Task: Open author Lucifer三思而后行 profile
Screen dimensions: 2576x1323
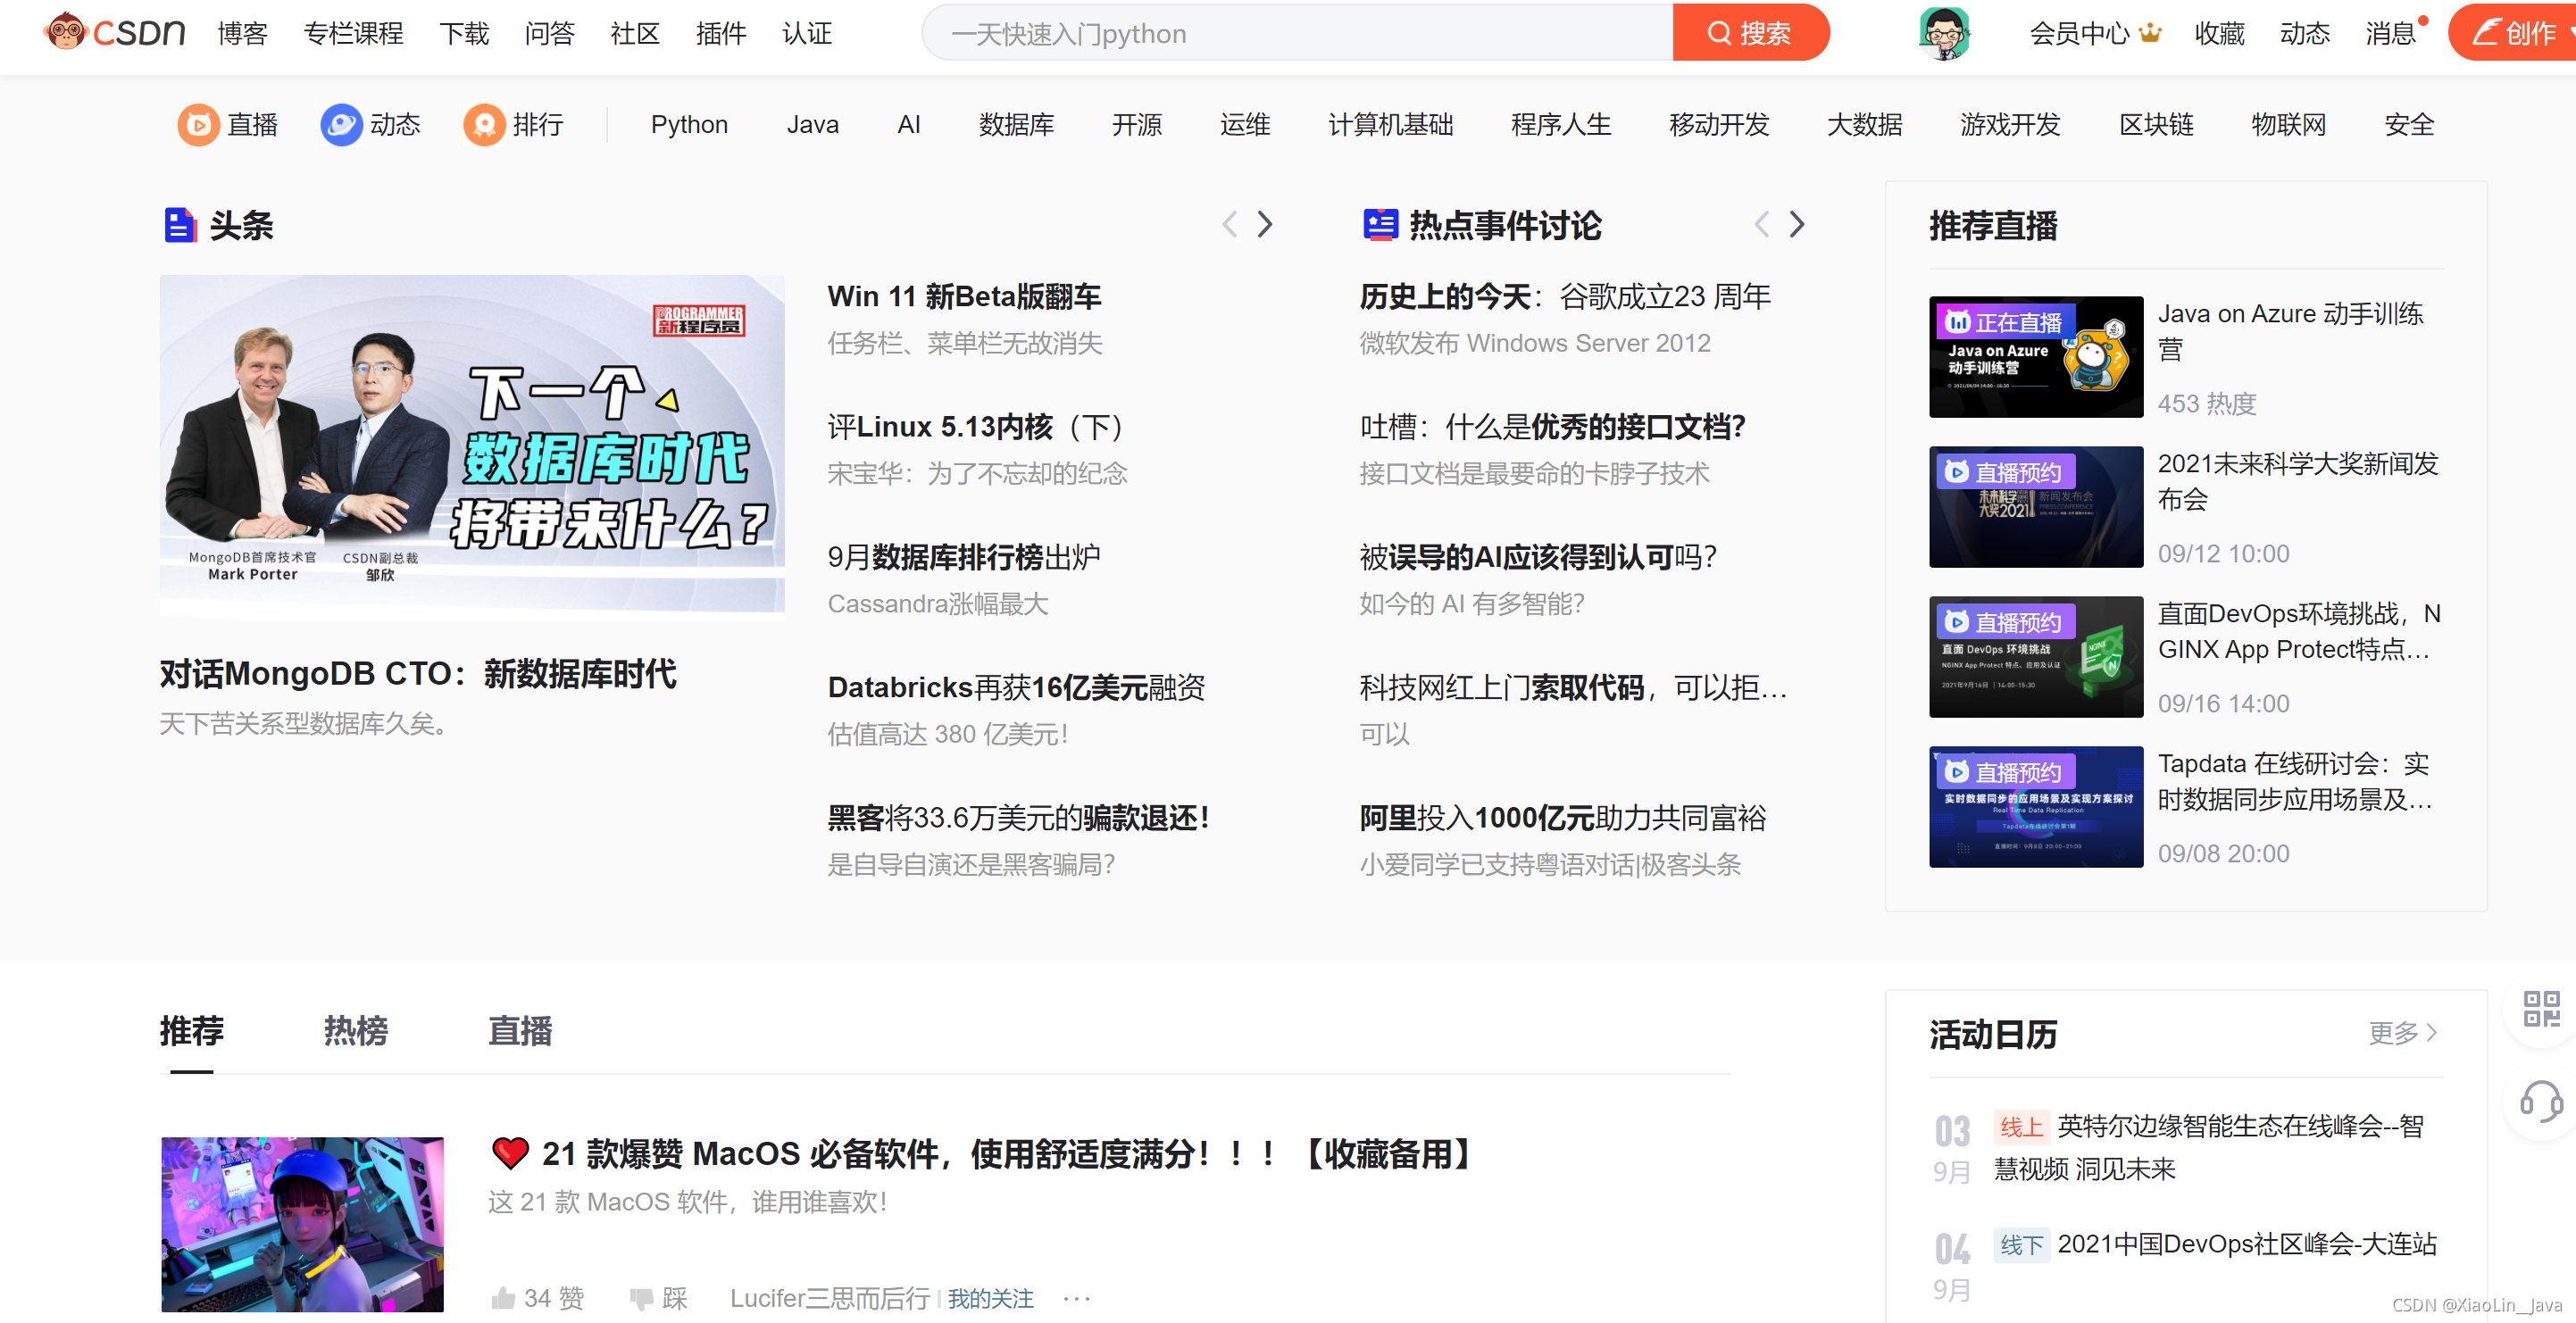Action: (829, 1298)
